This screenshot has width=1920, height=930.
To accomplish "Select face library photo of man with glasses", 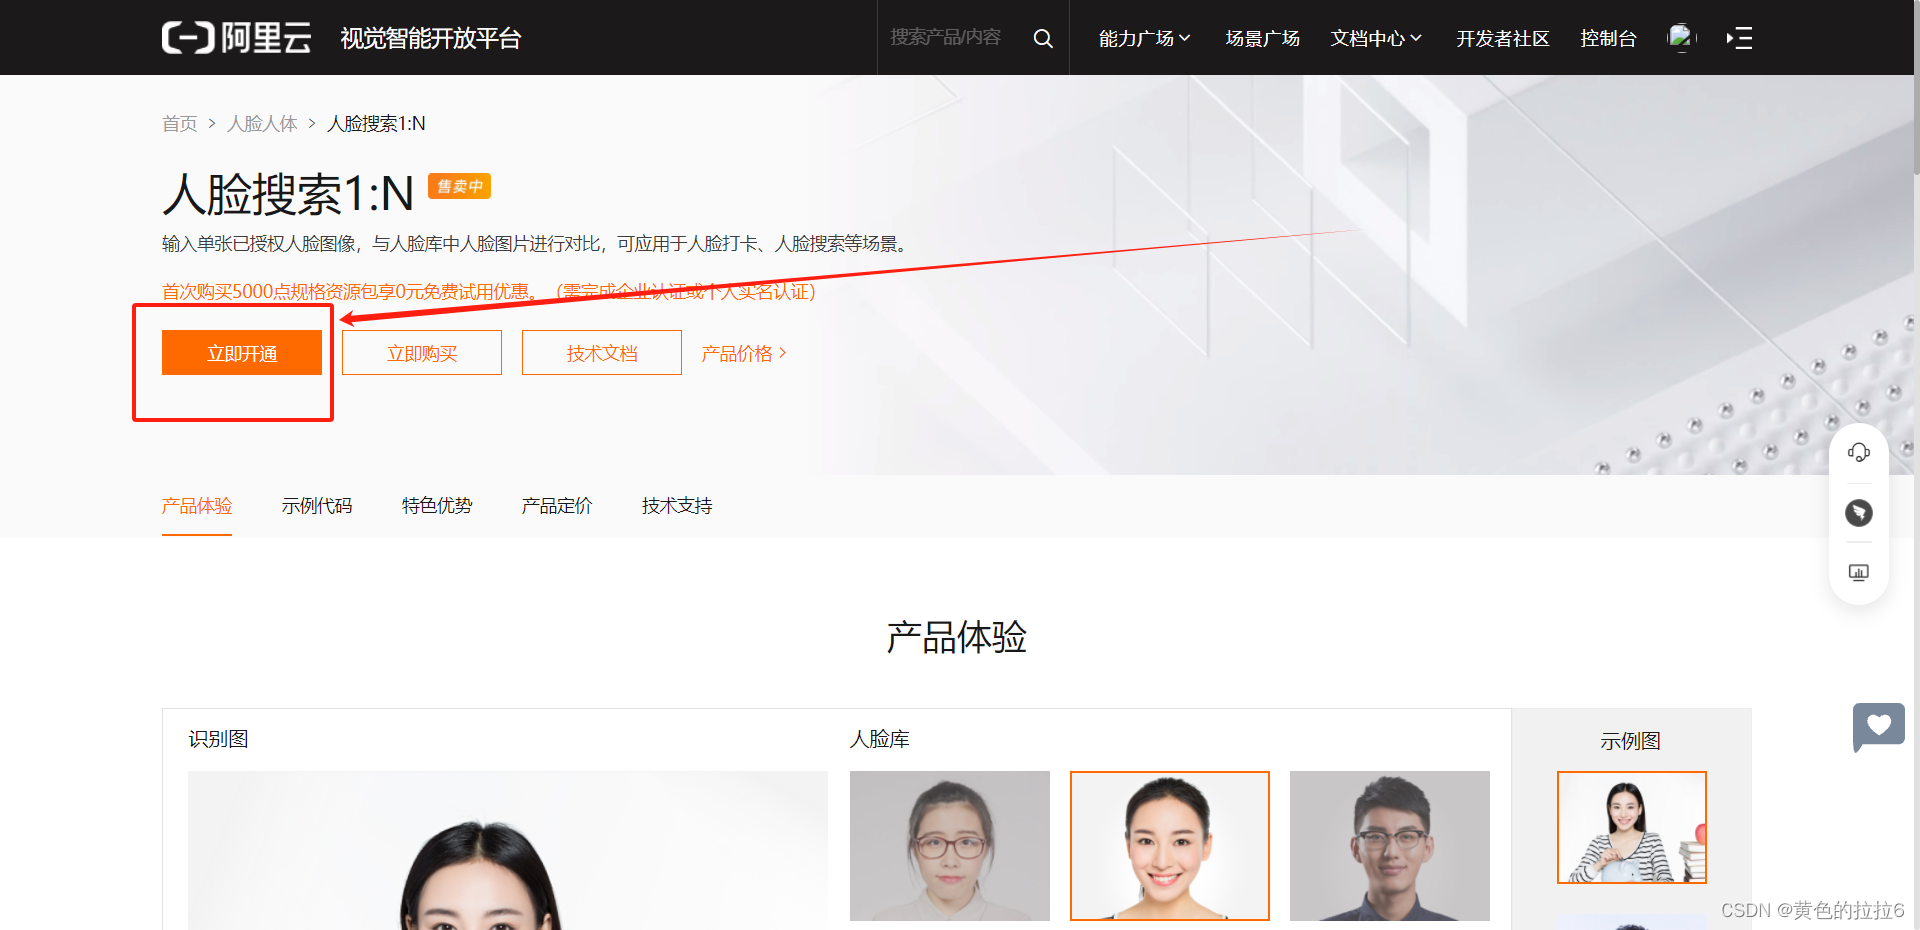I will tap(1390, 846).
